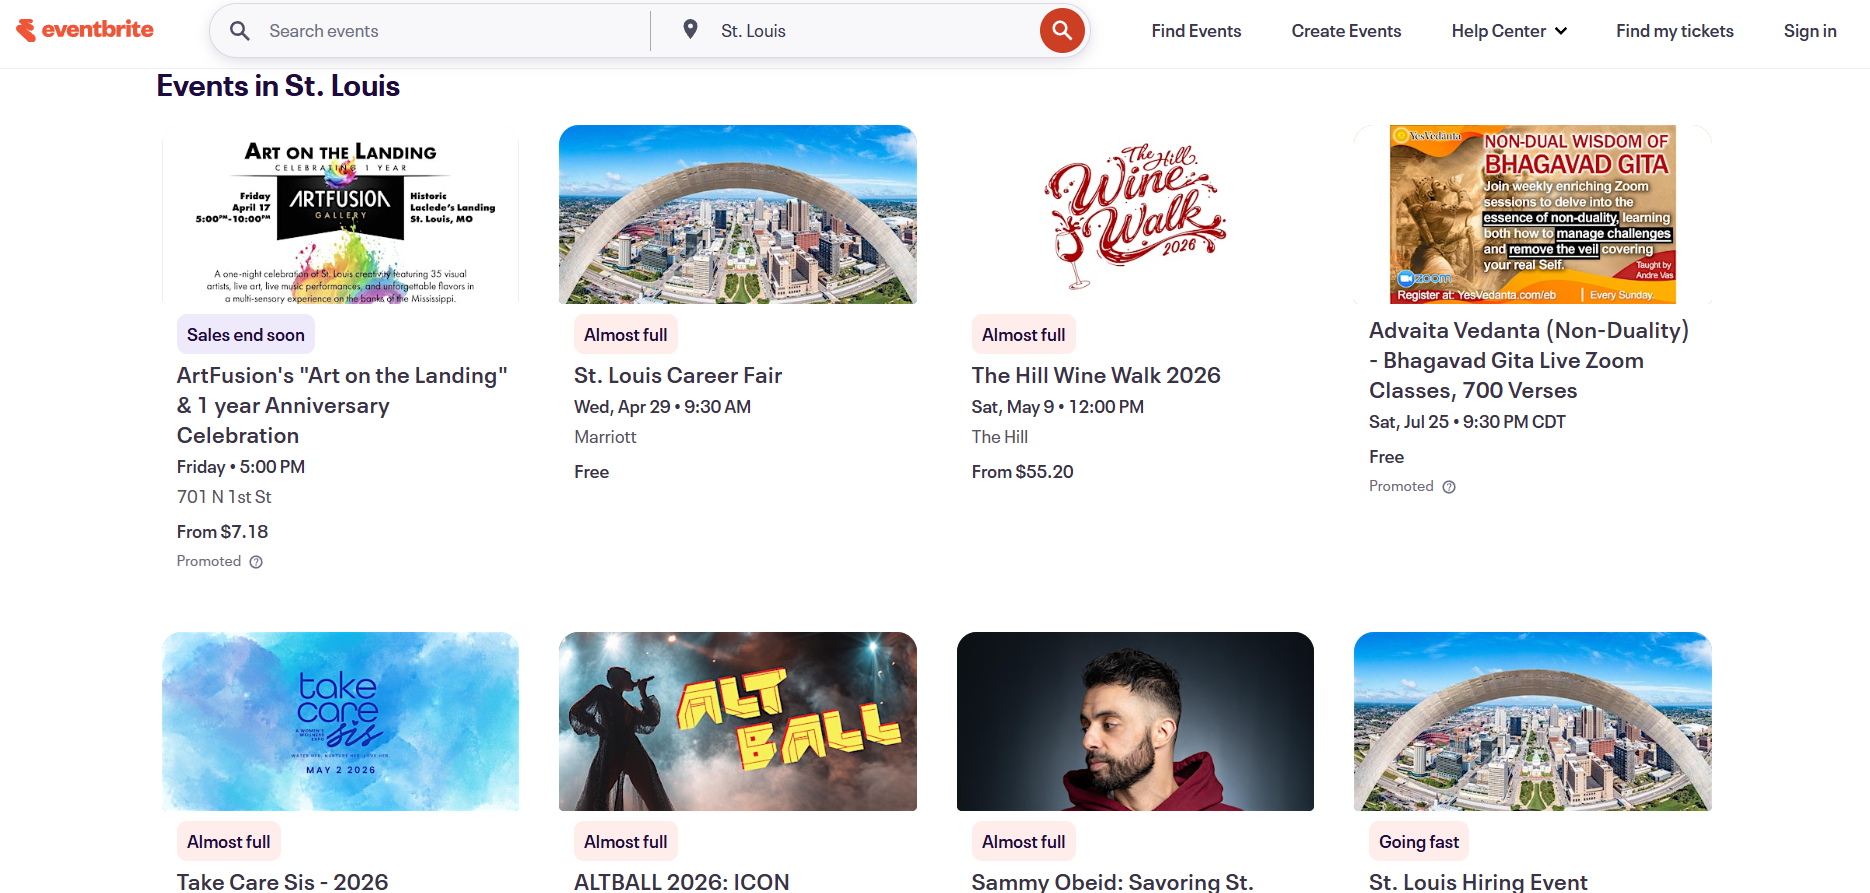Viewport: 1870px width, 893px height.
Task: Click 'Free' price under Career Fair
Action: 592,472
